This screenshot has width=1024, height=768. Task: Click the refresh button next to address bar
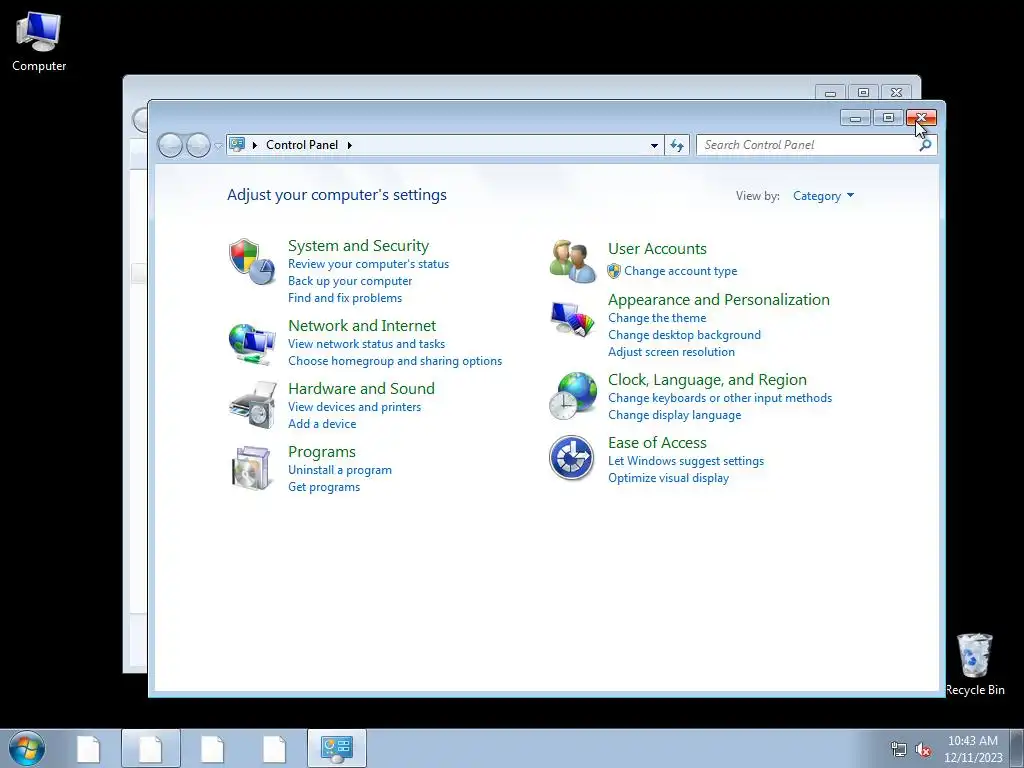tap(677, 145)
